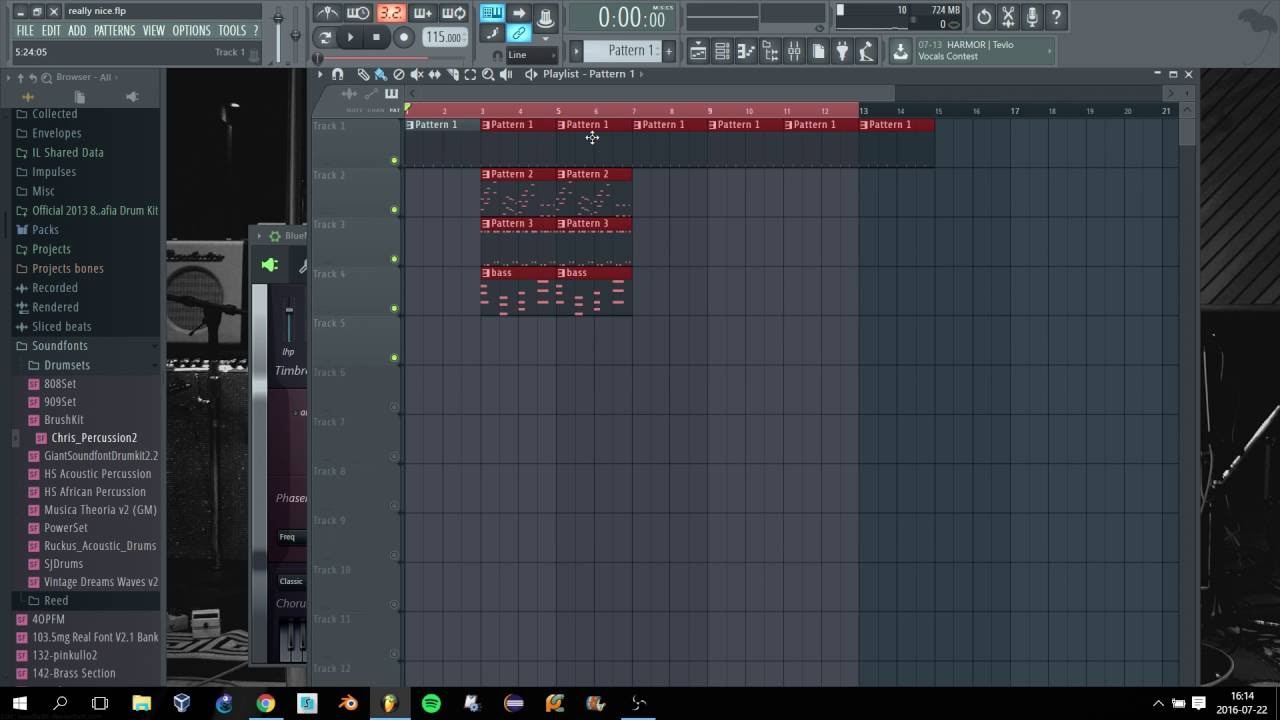Open the ADD menu

coord(77,31)
